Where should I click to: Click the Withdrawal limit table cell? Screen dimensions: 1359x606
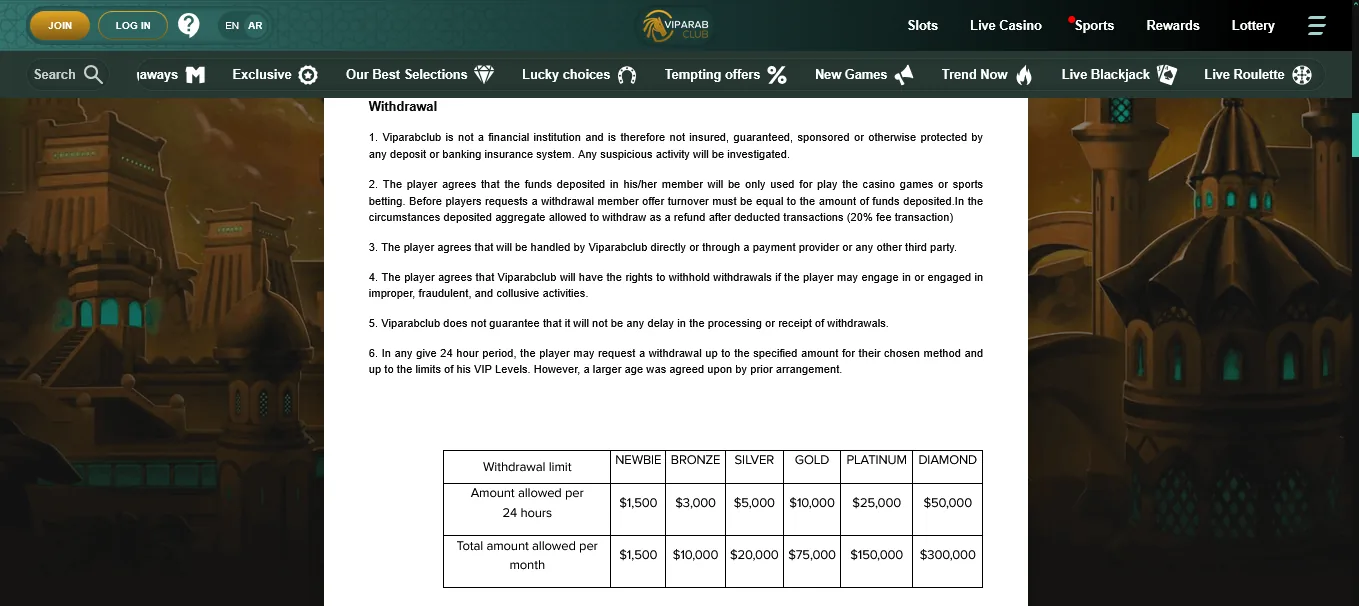527,467
